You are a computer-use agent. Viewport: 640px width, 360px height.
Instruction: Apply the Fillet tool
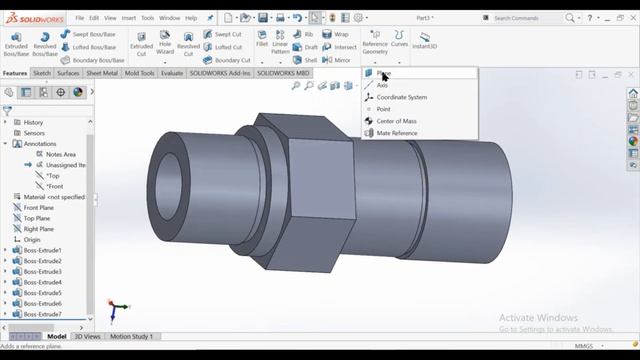(x=262, y=38)
